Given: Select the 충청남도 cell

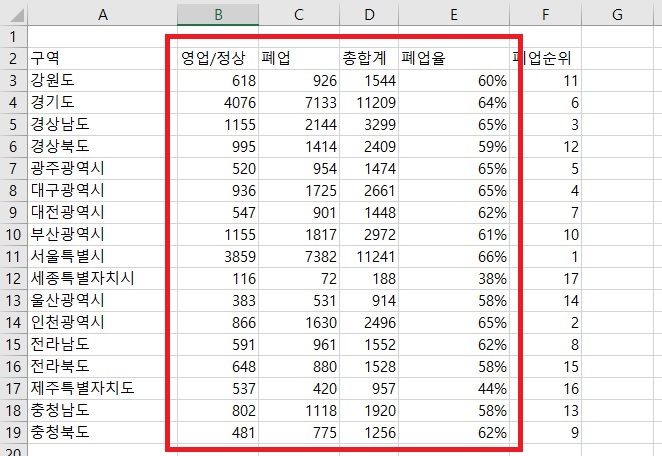Looking at the screenshot, I should click(103, 410).
